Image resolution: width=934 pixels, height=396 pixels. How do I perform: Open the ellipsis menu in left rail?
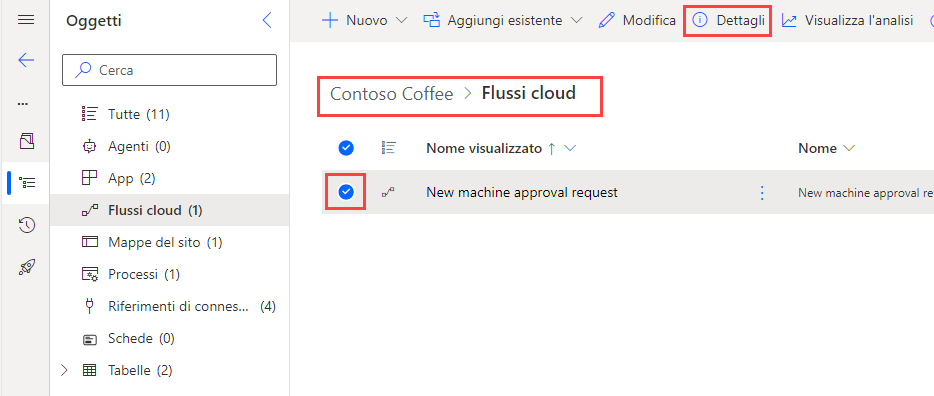(x=23, y=104)
